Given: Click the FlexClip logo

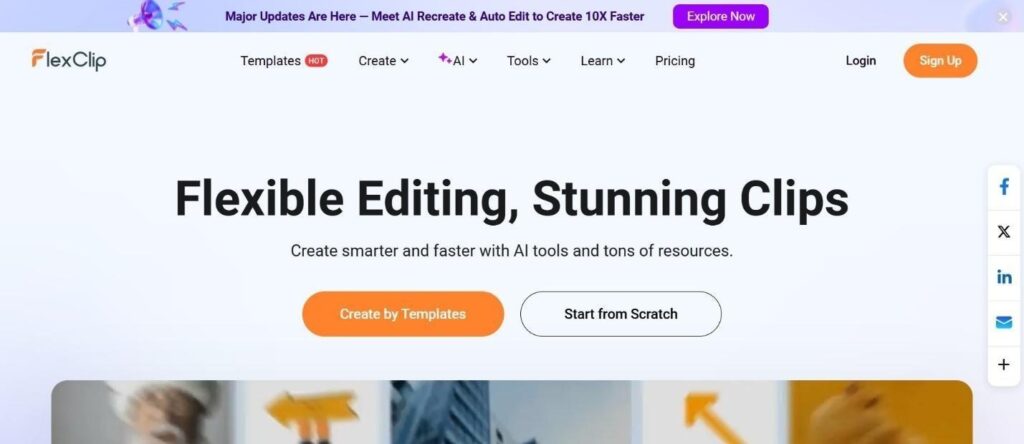Looking at the screenshot, I should coord(69,60).
